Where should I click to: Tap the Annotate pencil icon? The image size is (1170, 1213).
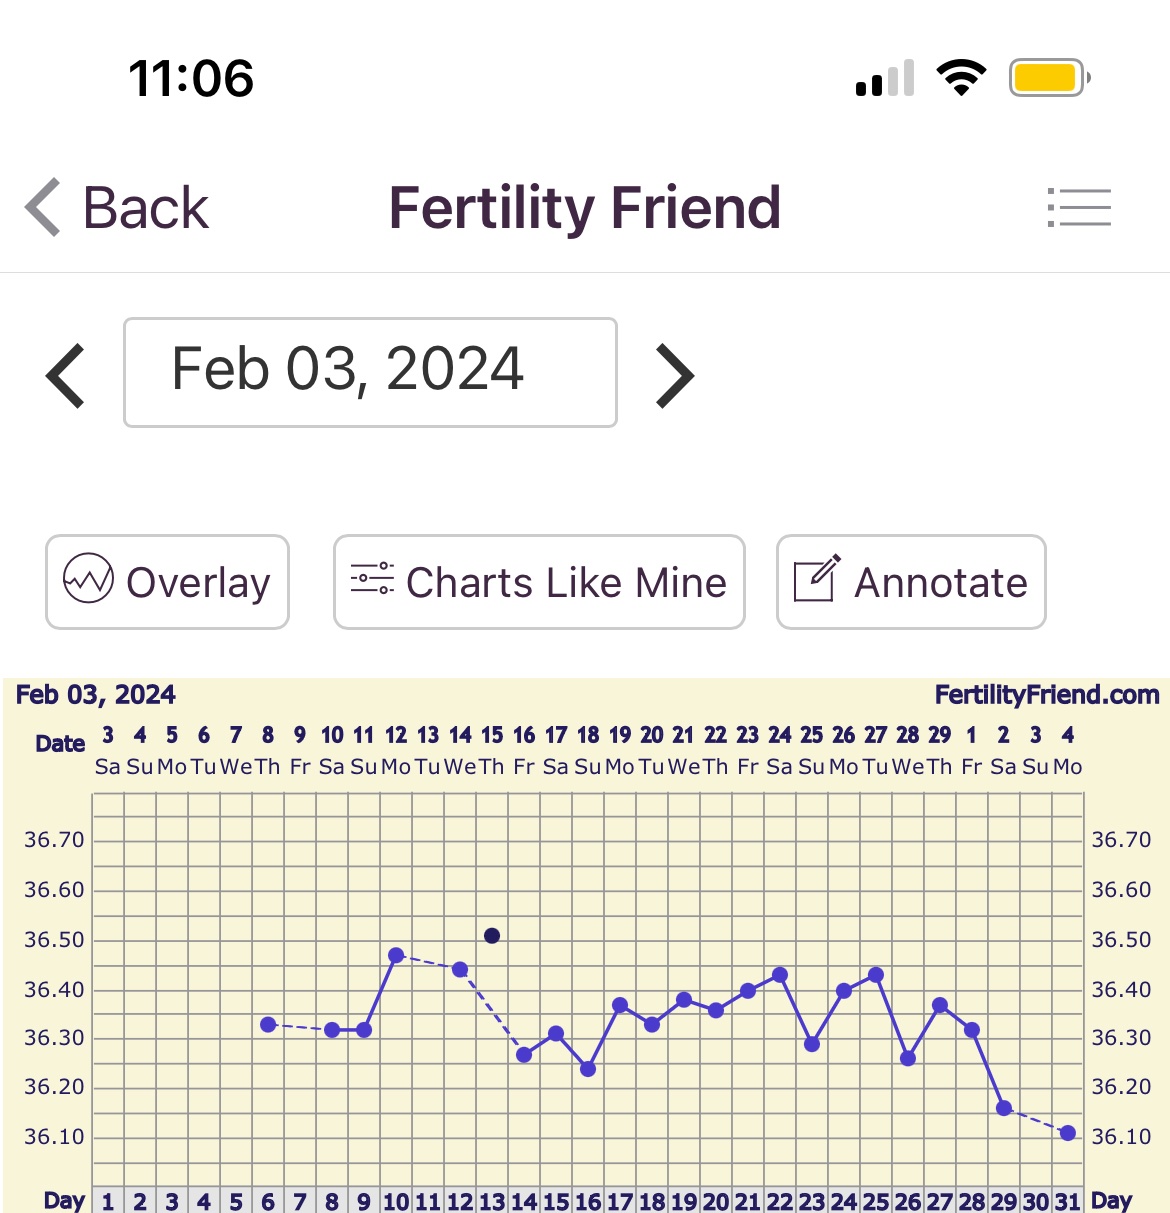pos(816,579)
